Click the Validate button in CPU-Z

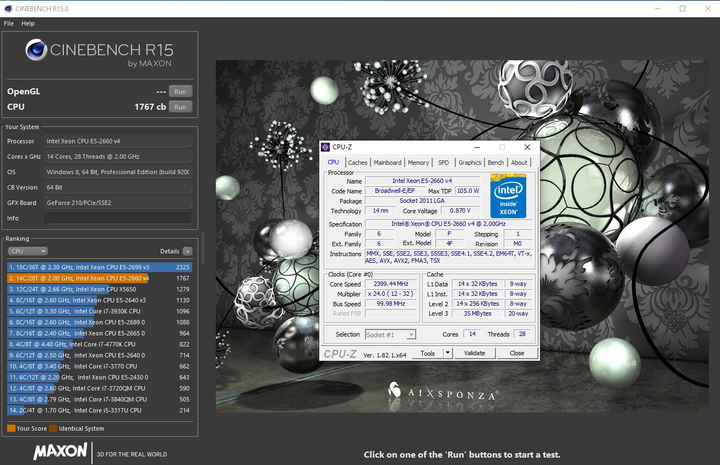pyautogui.click(x=474, y=353)
